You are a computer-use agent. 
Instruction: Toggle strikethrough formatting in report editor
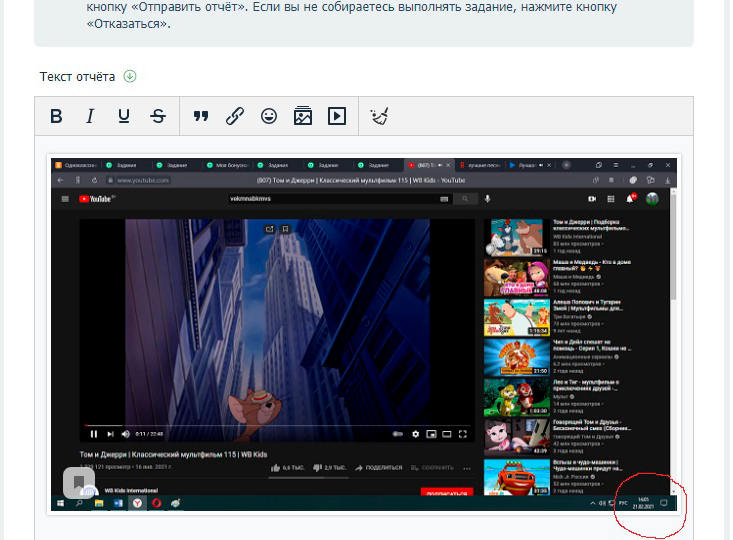point(158,116)
